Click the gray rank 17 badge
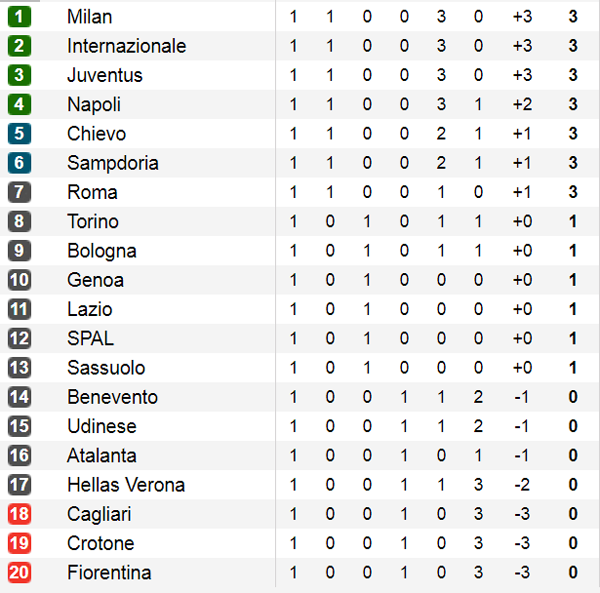600x593 pixels. [19, 485]
